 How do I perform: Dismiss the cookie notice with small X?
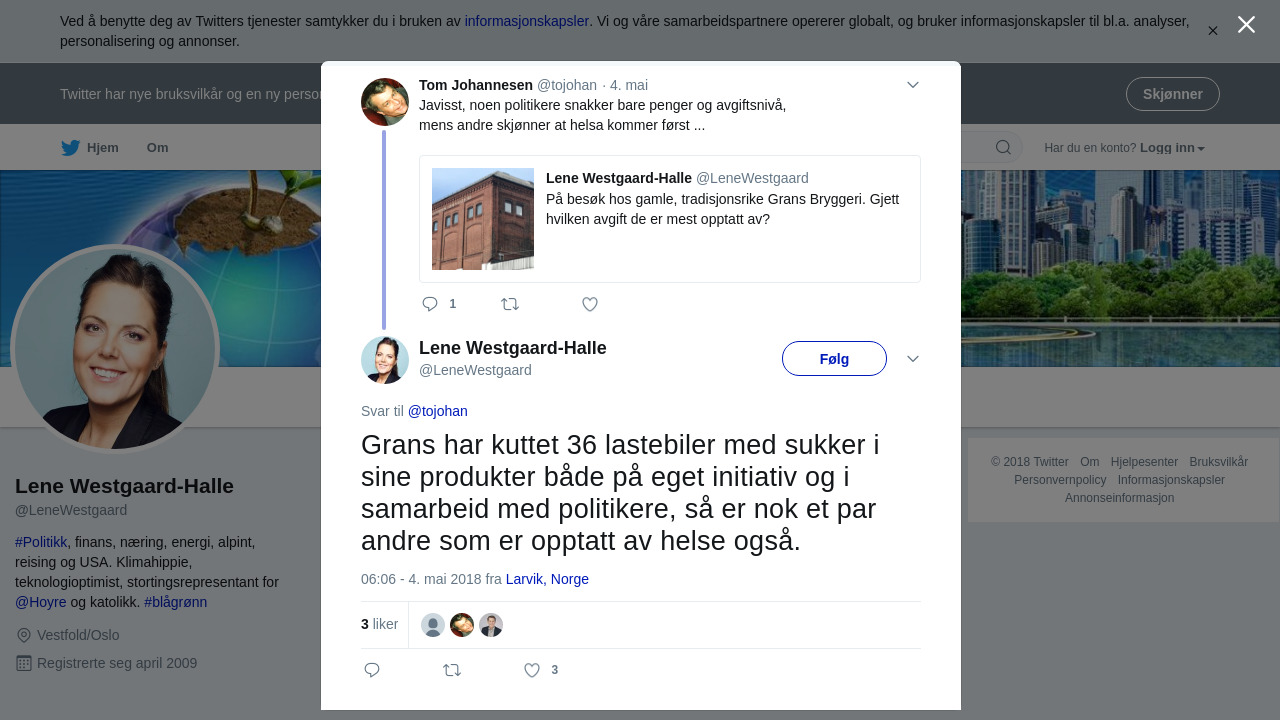point(1213,31)
